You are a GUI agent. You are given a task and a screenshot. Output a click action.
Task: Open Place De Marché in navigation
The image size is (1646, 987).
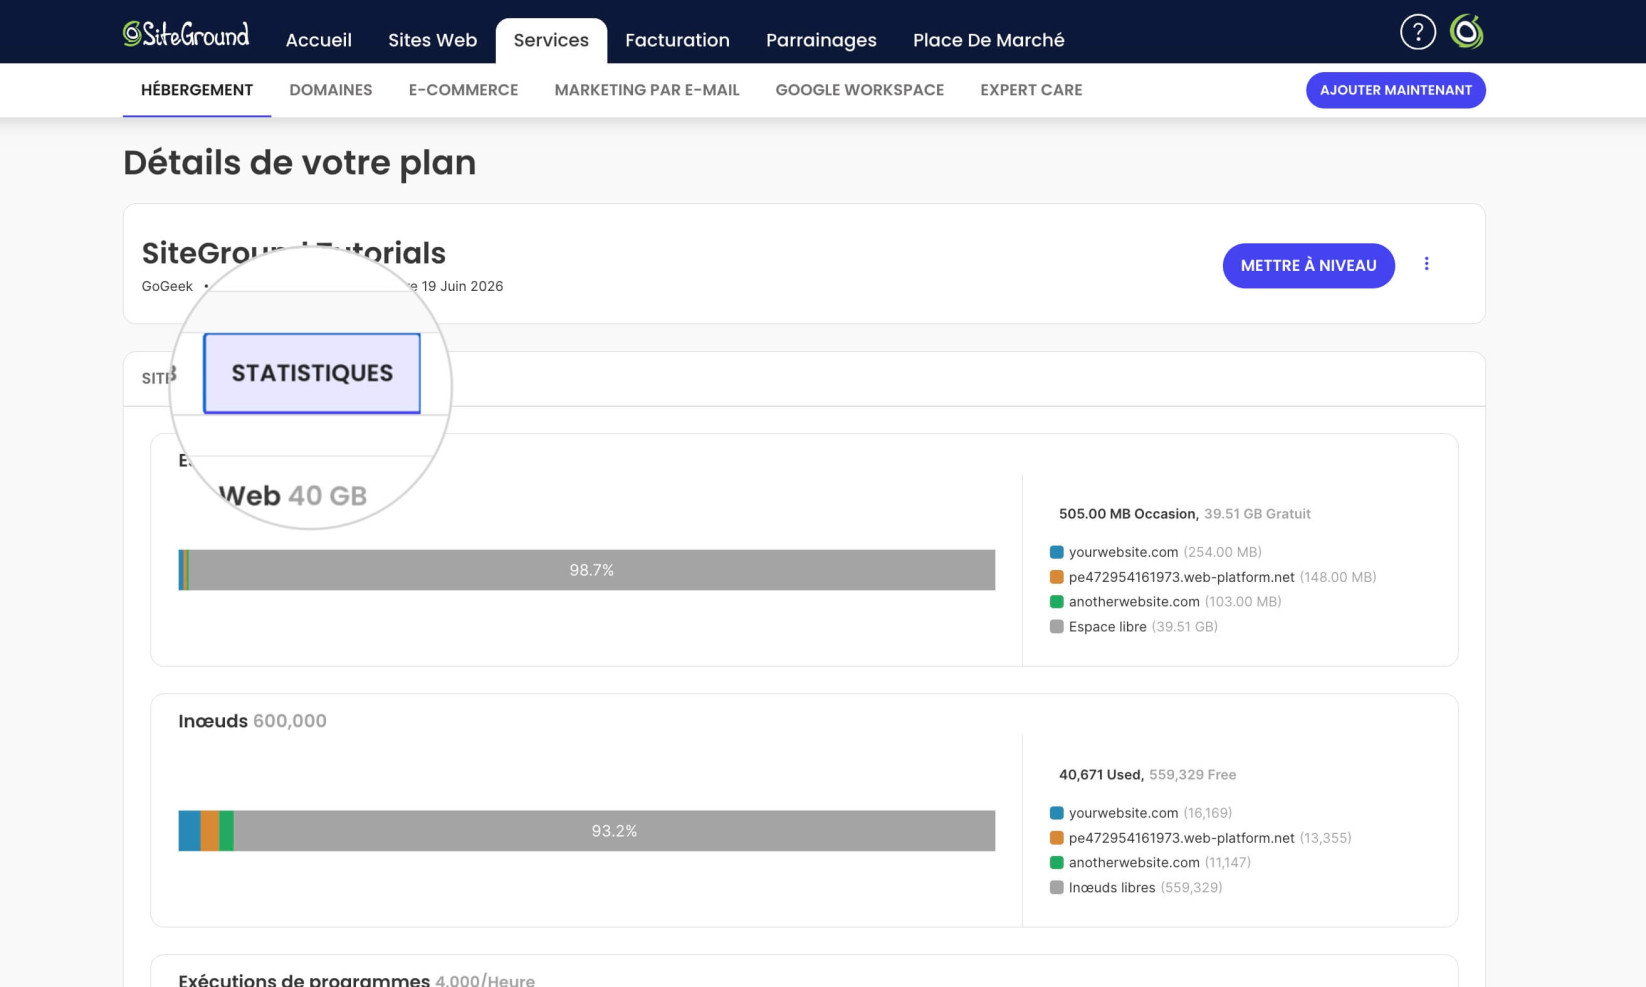pos(988,40)
